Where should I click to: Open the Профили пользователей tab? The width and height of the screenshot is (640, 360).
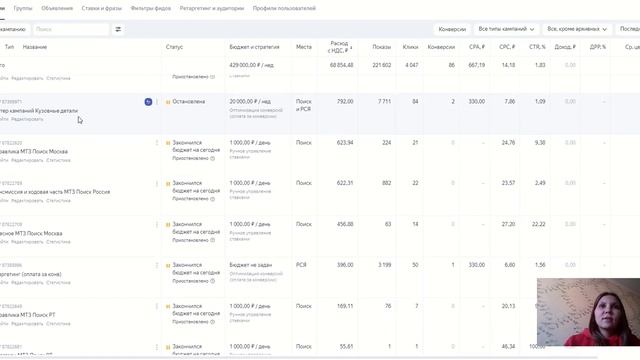pyautogui.click(x=284, y=8)
